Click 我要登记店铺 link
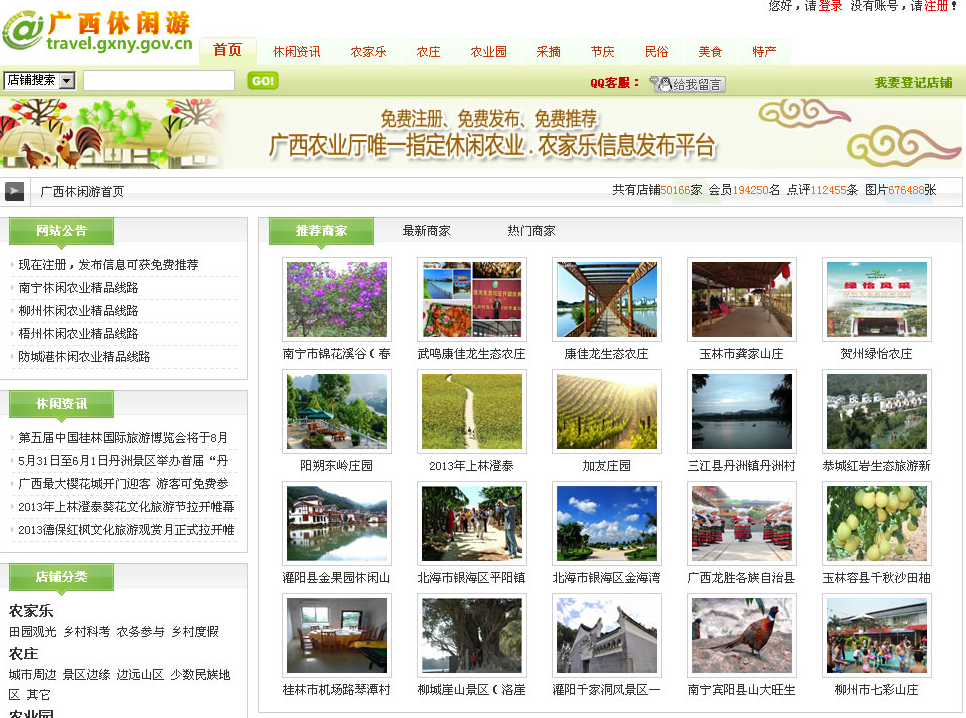 [913, 83]
